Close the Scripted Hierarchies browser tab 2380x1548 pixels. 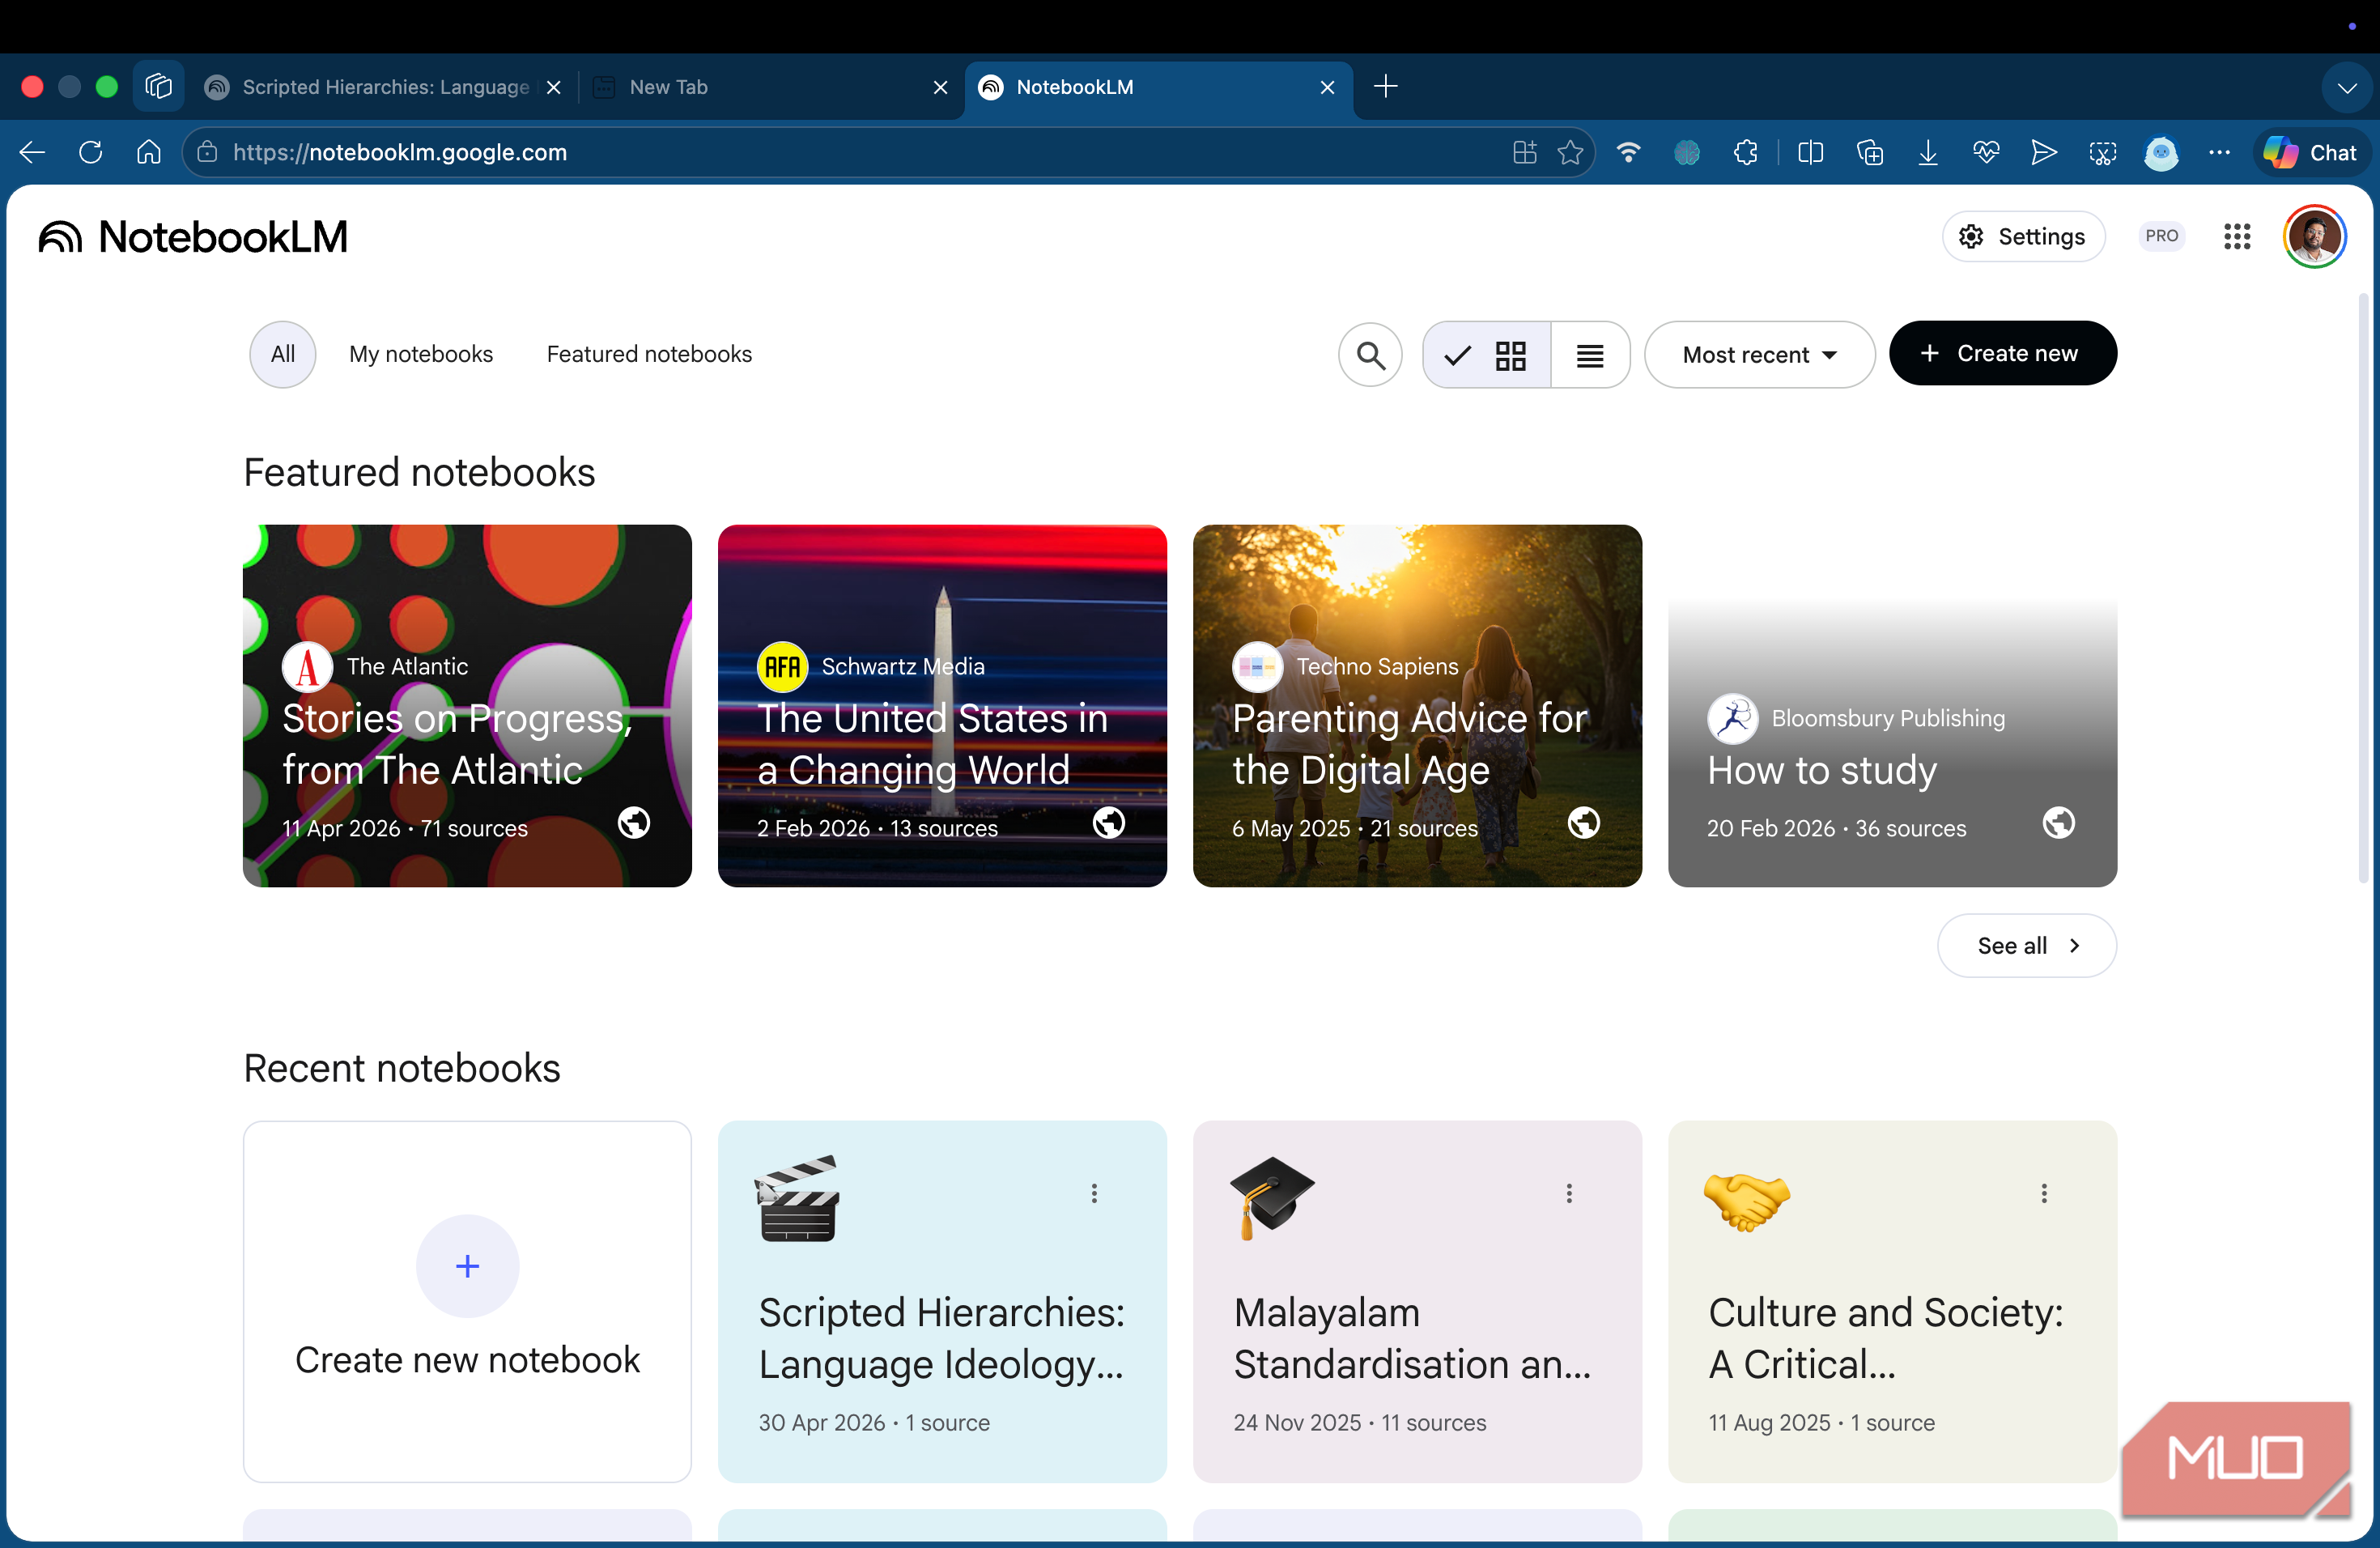point(554,87)
